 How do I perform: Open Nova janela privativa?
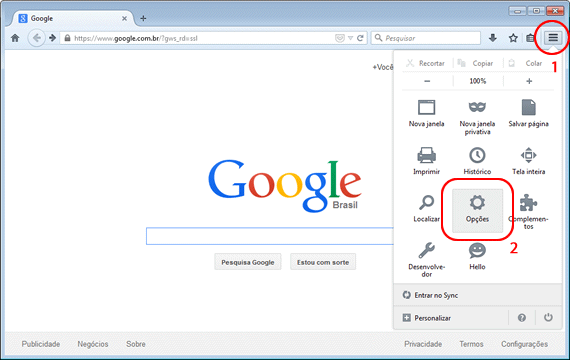pyautogui.click(x=477, y=117)
